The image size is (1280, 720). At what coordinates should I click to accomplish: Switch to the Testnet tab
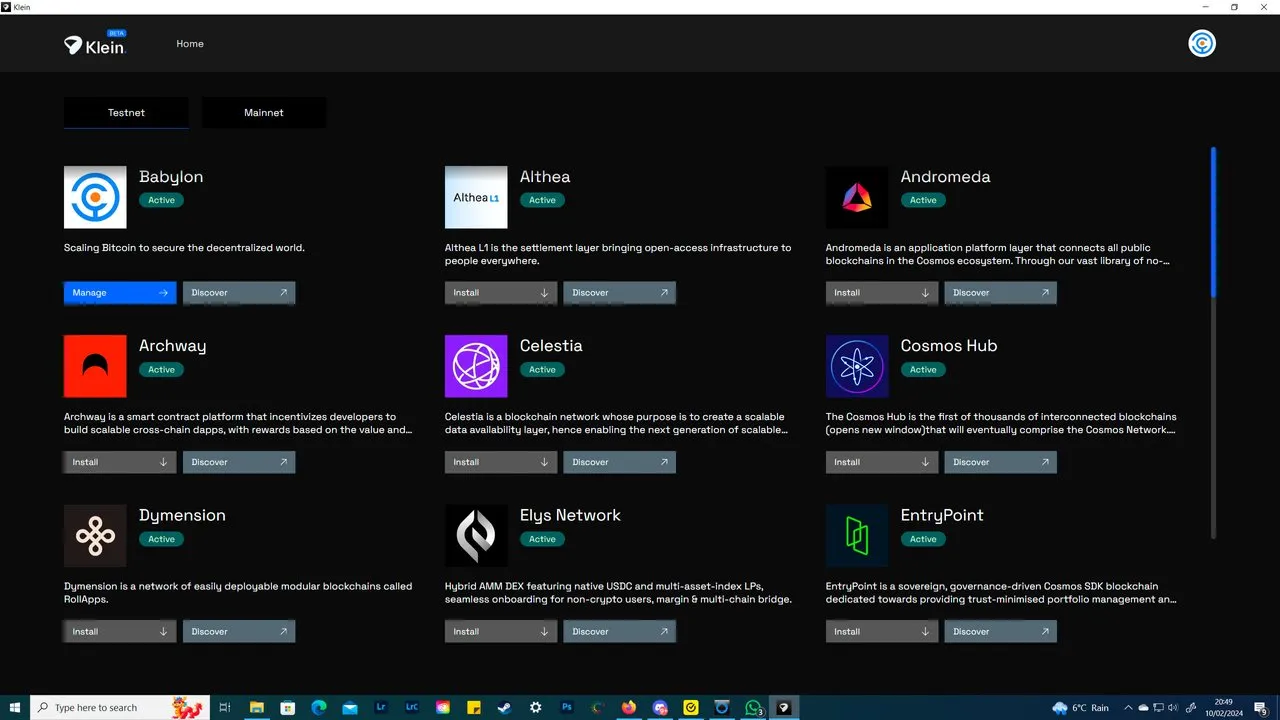coord(126,113)
